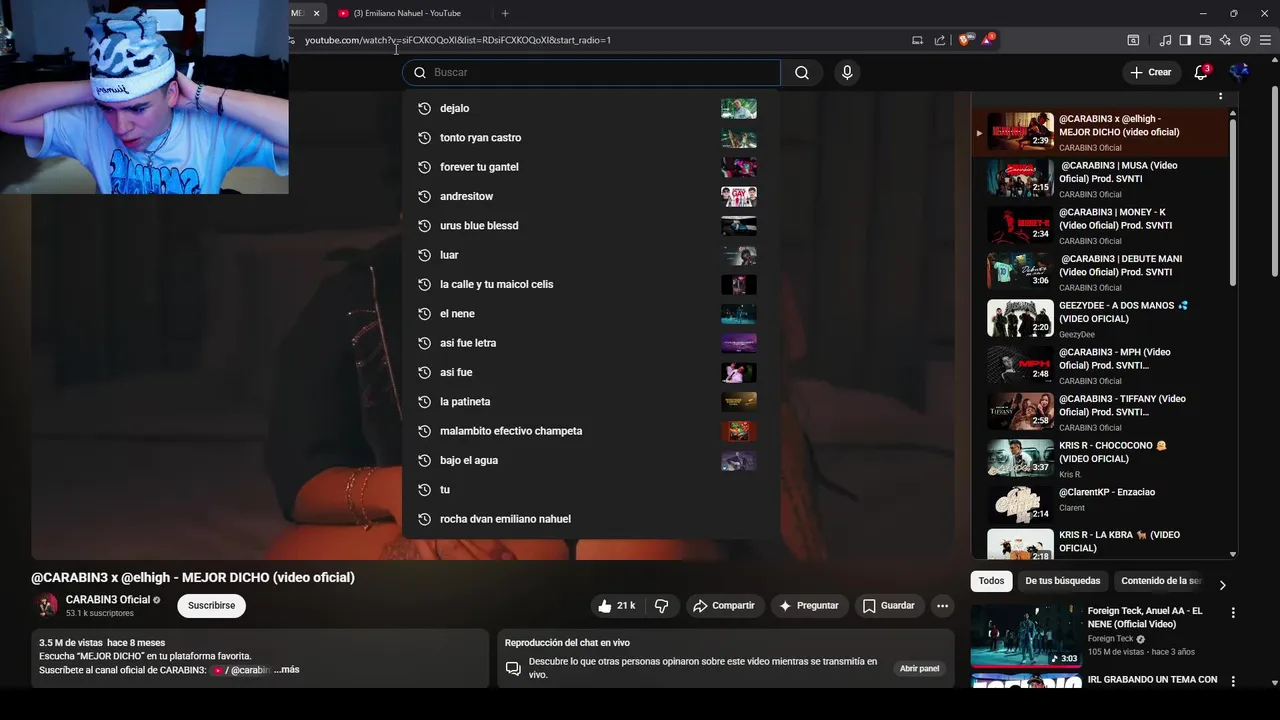Select 'De tus búsquedas' filter chip
The height and width of the screenshot is (720, 1280).
pos(1062,581)
